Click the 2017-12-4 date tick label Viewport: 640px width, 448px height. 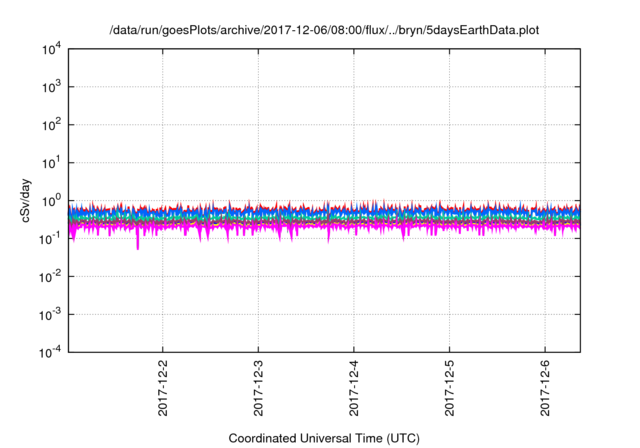click(x=353, y=388)
